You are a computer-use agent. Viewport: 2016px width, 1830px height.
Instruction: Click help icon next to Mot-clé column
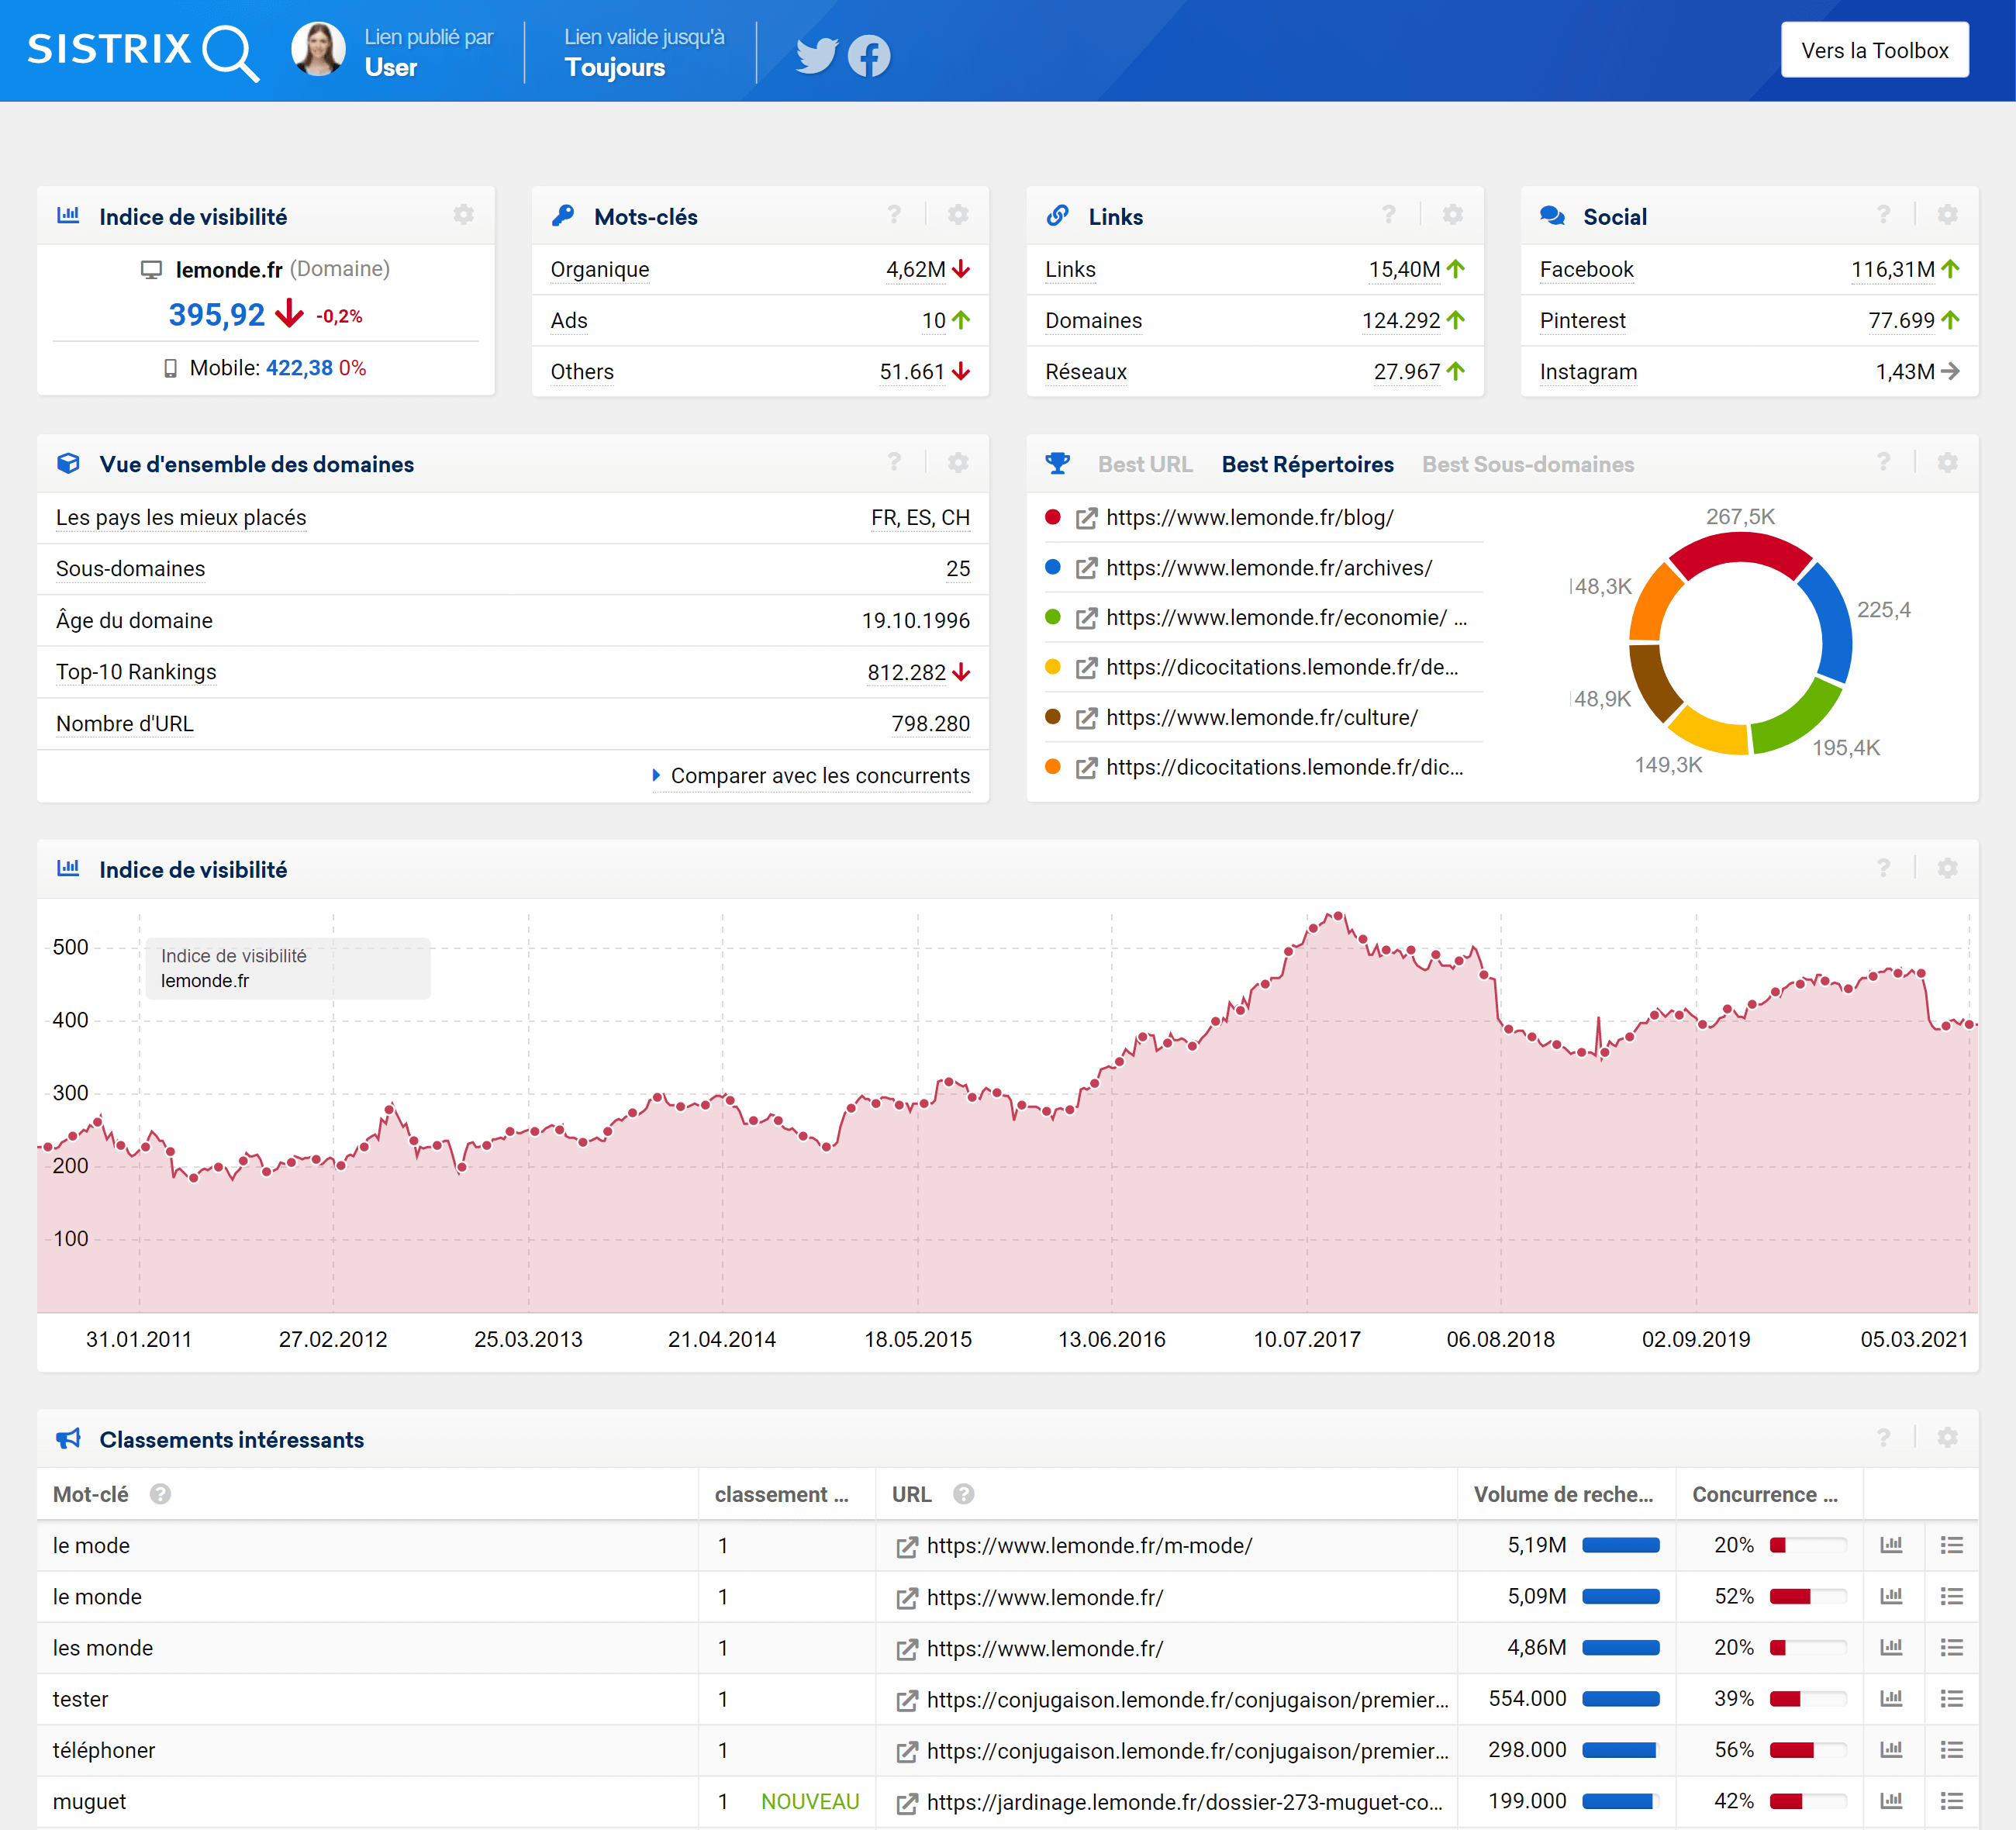[x=160, y=1494]
